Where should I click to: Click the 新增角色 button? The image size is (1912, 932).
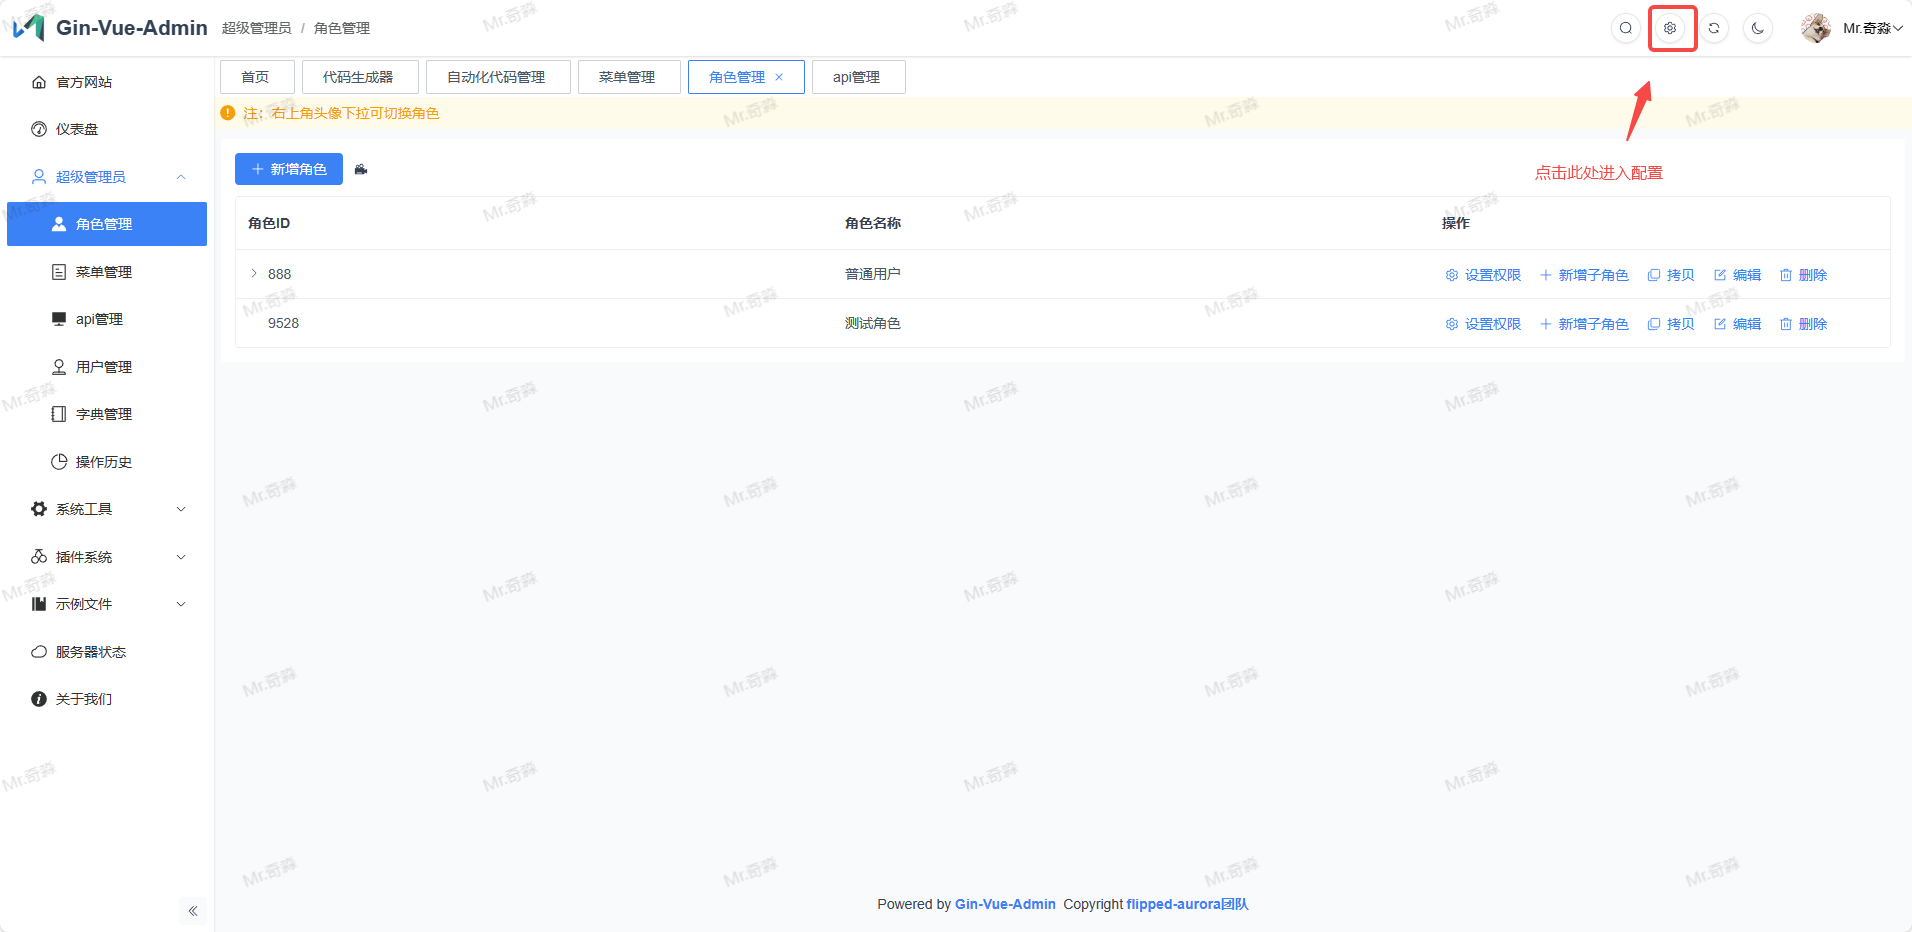click(x=289, y=169)
